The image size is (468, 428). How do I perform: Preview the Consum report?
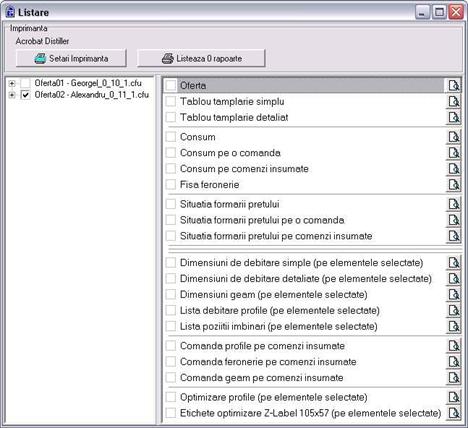pyautogui.click(x=453, y=137)
